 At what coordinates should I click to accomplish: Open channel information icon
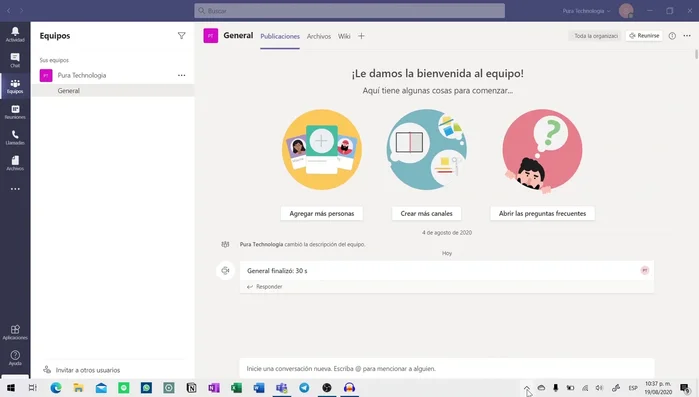point(672,36)
